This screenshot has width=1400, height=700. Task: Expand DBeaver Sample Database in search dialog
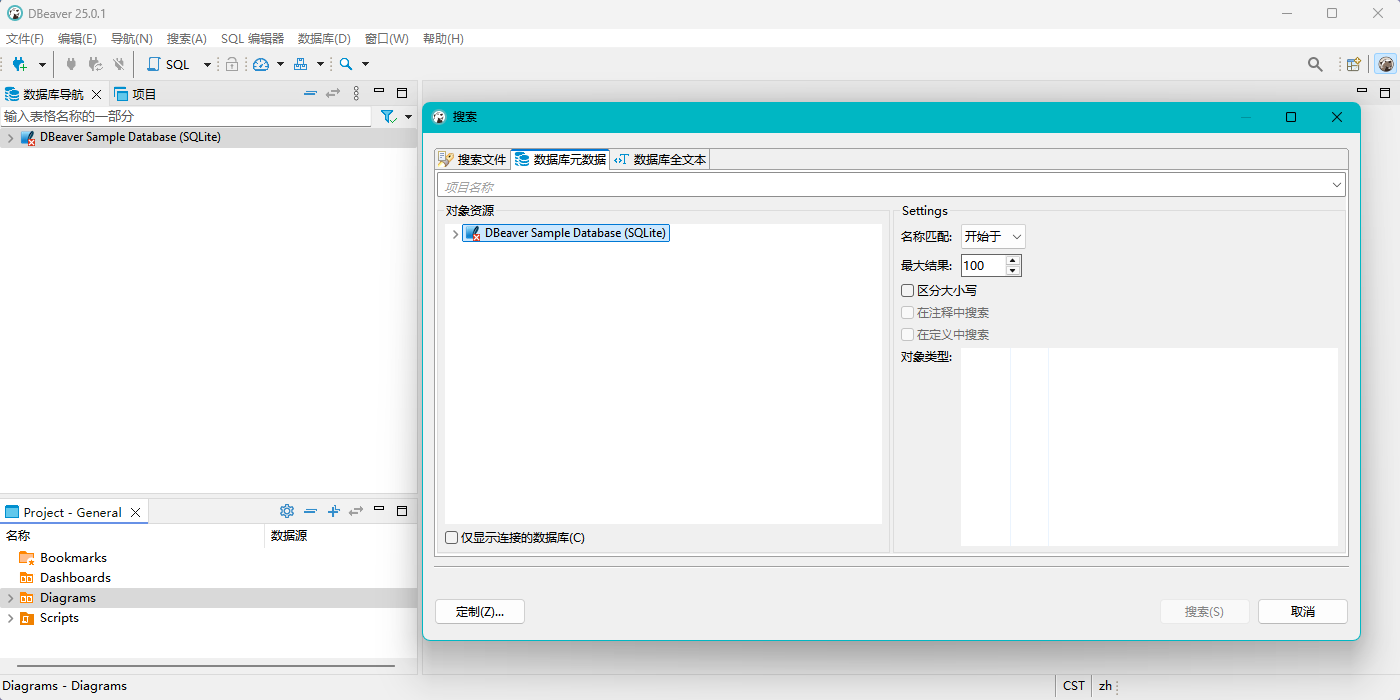(455, 234)
